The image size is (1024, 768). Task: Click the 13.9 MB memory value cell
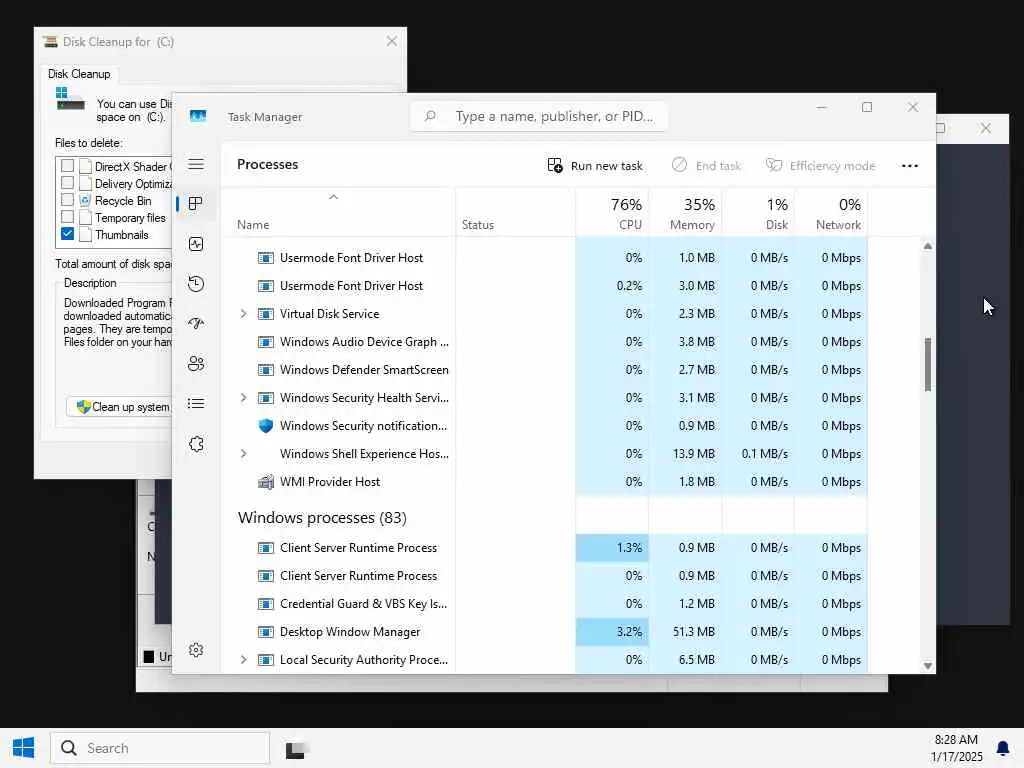(x=685, y=454)
